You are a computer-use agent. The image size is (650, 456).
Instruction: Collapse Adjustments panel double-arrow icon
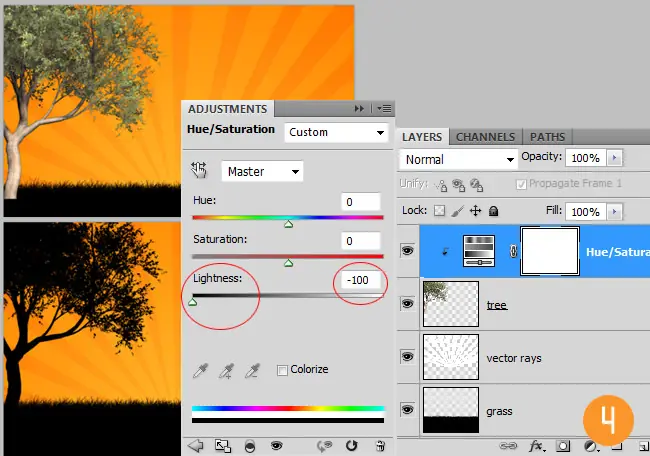click(x=359, y=109)
